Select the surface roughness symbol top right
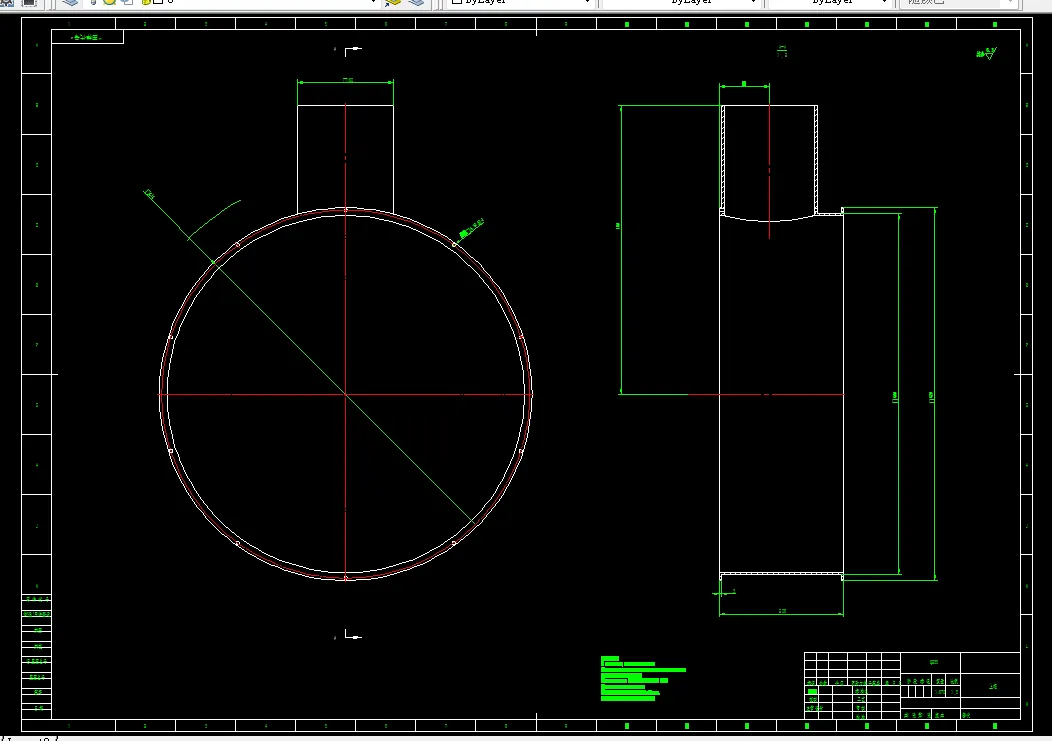 (x=987, y=53)
